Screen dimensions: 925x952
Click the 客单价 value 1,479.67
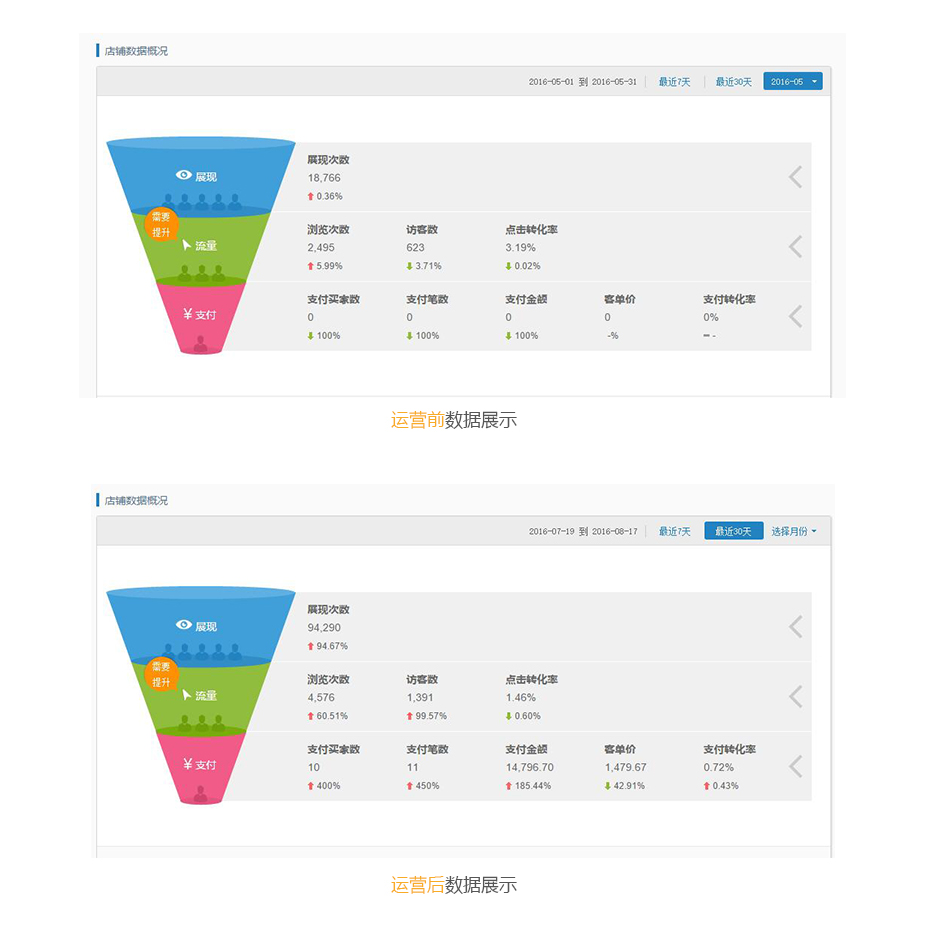(x=625, y=767)
